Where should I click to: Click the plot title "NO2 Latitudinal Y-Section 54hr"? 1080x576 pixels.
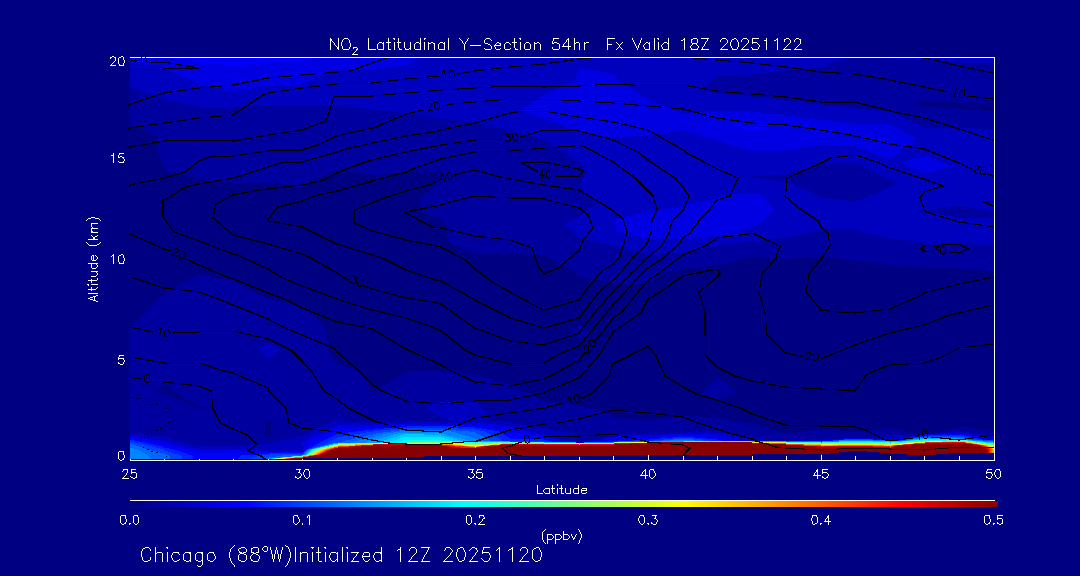[x=461, y=45]
